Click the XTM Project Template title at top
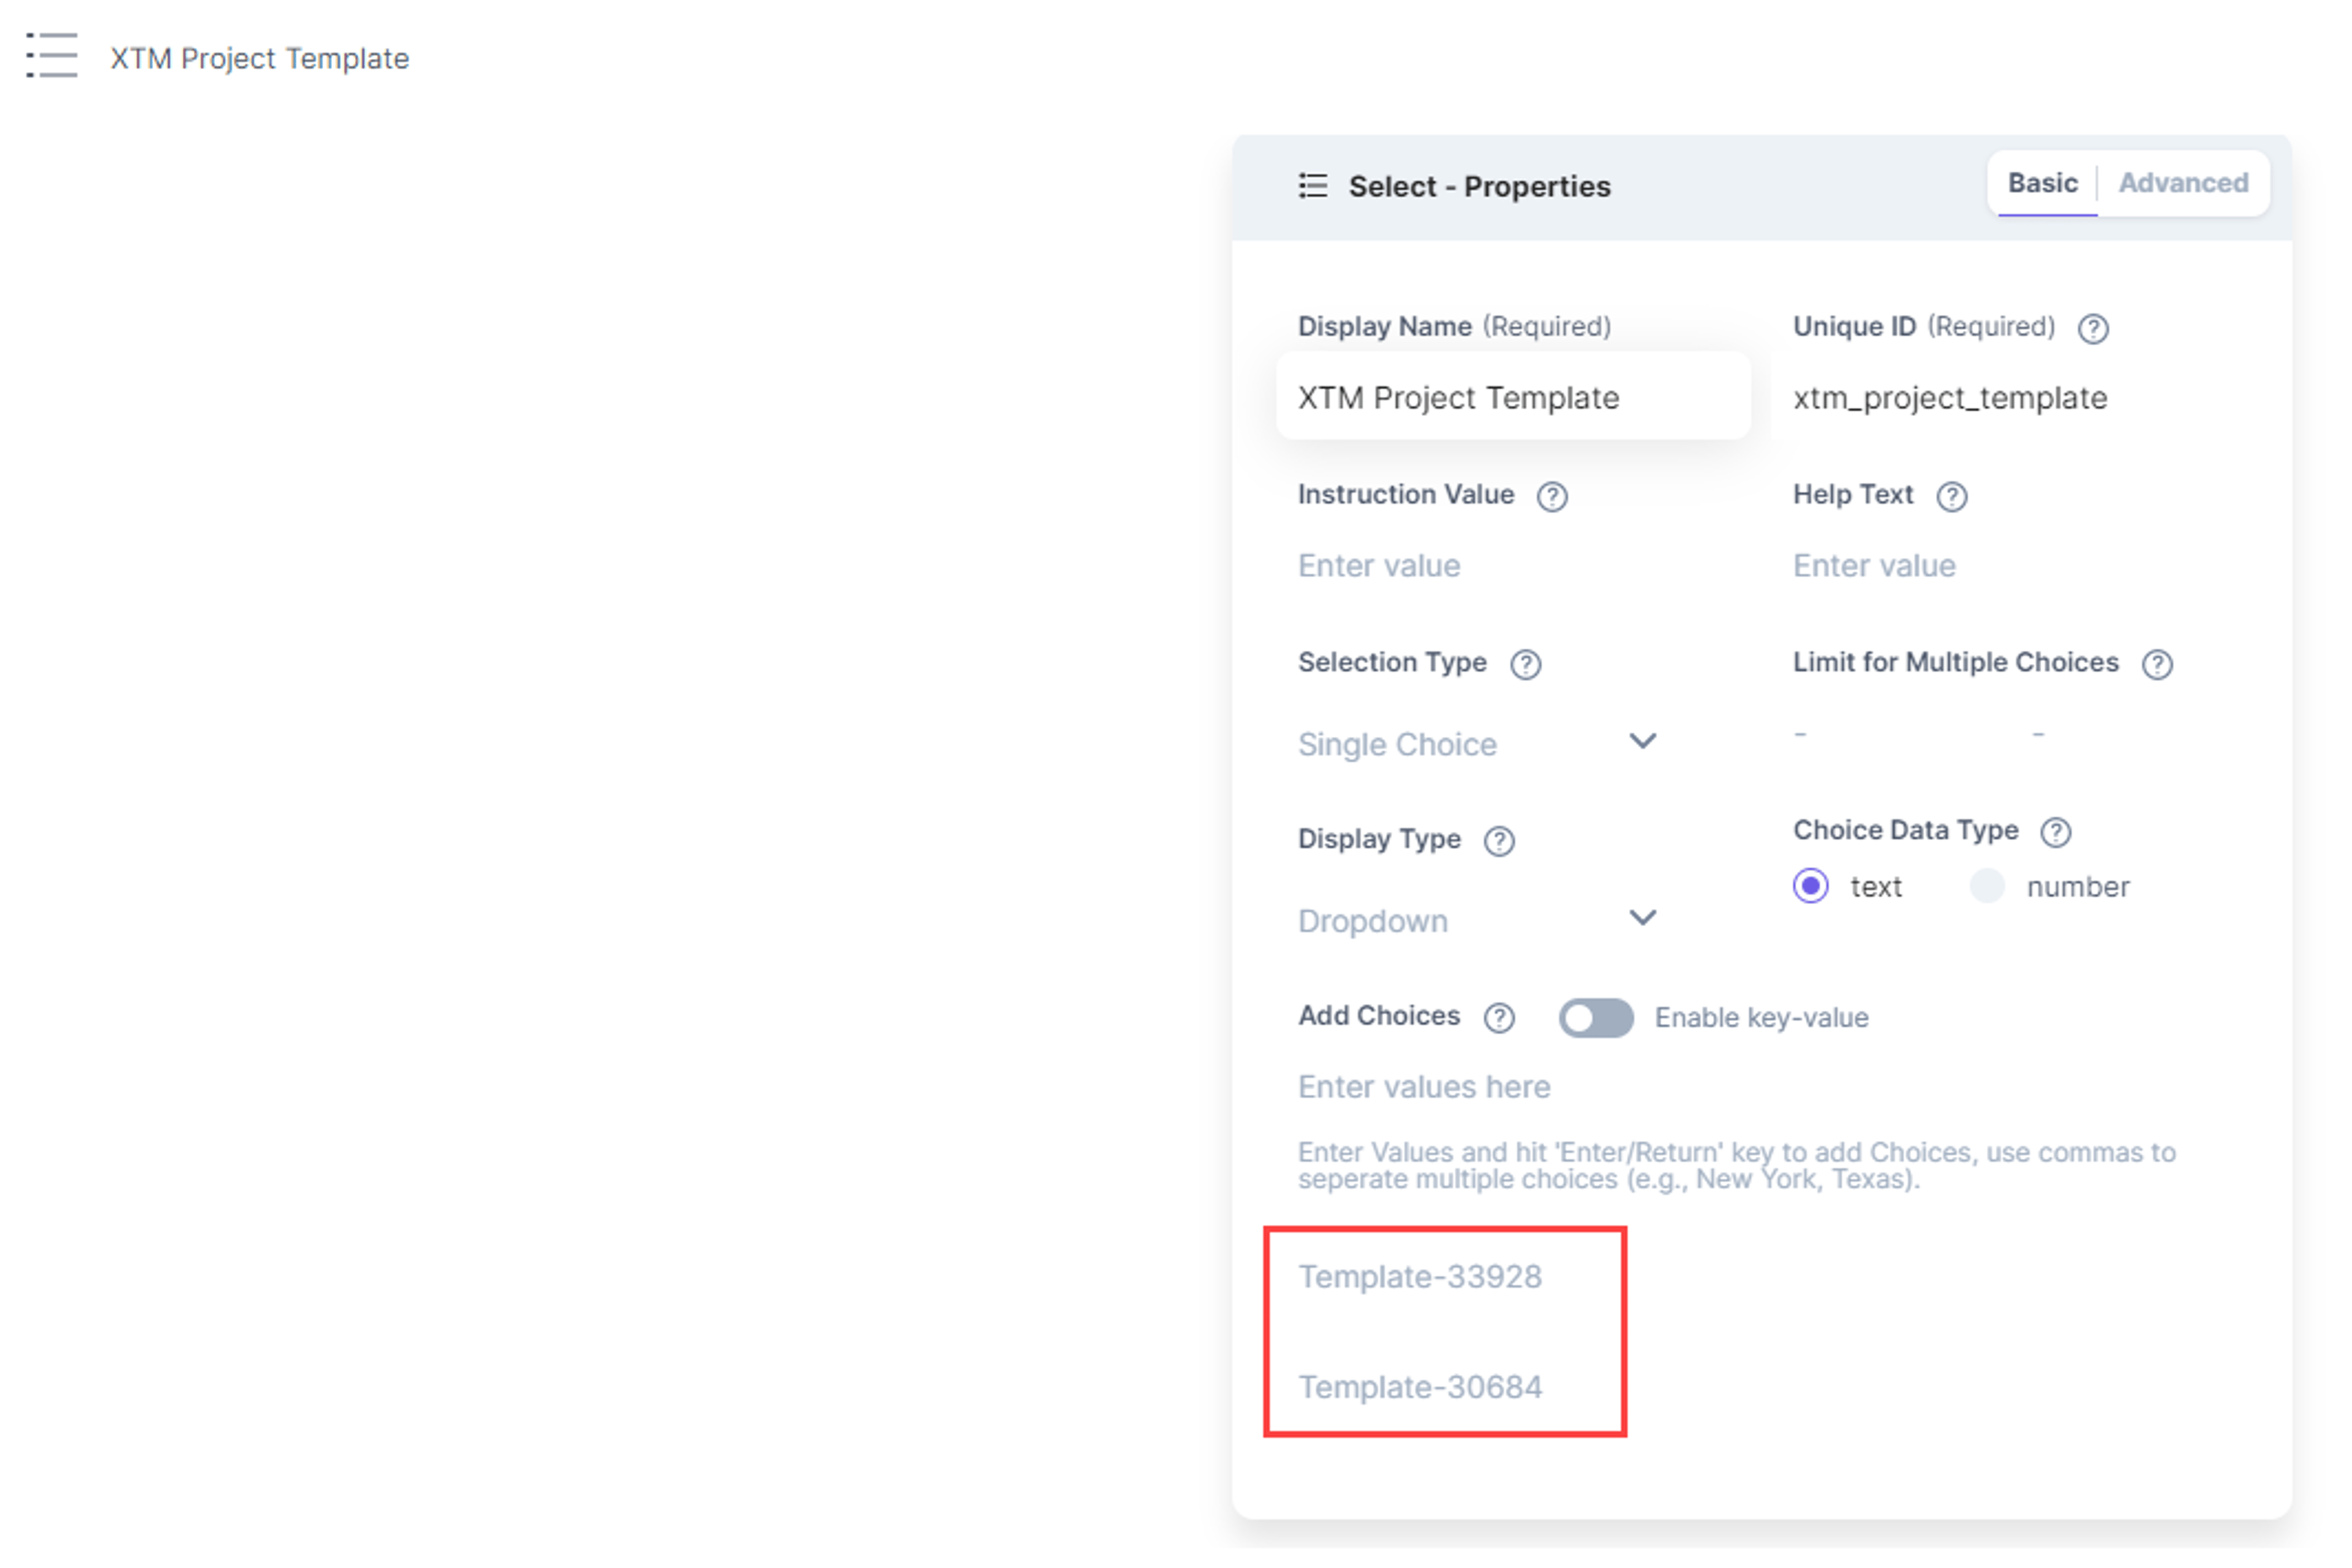The image size is (2352, 1568). (259, 59)
